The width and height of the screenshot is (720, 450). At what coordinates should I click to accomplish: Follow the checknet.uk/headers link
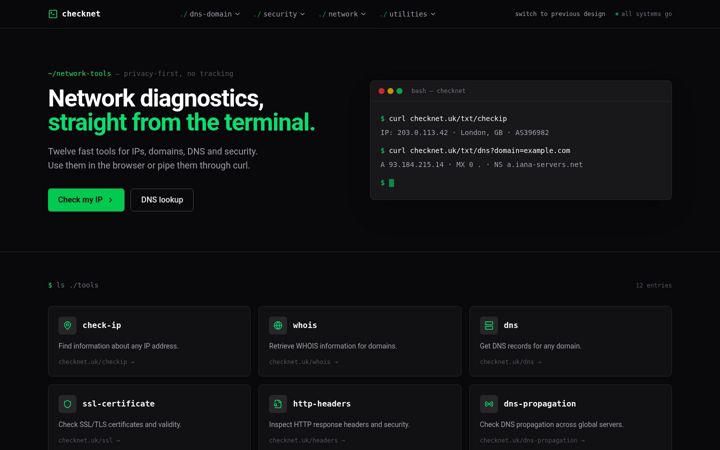(x=307, y=440)
